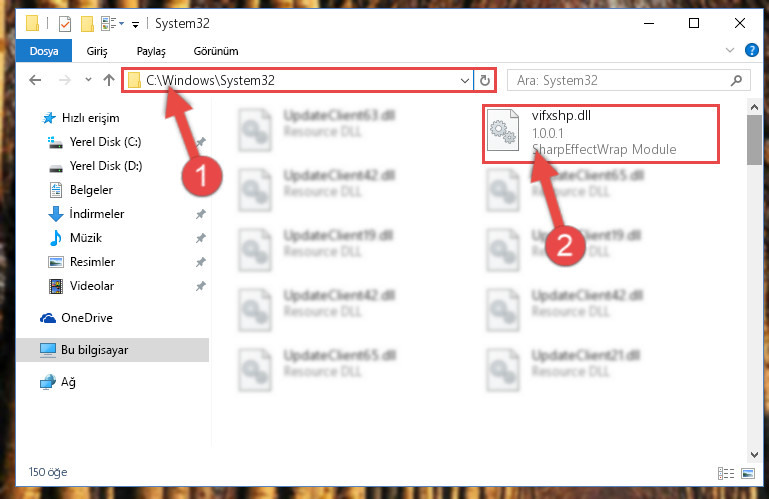Open the Explorer help icon

751,50
